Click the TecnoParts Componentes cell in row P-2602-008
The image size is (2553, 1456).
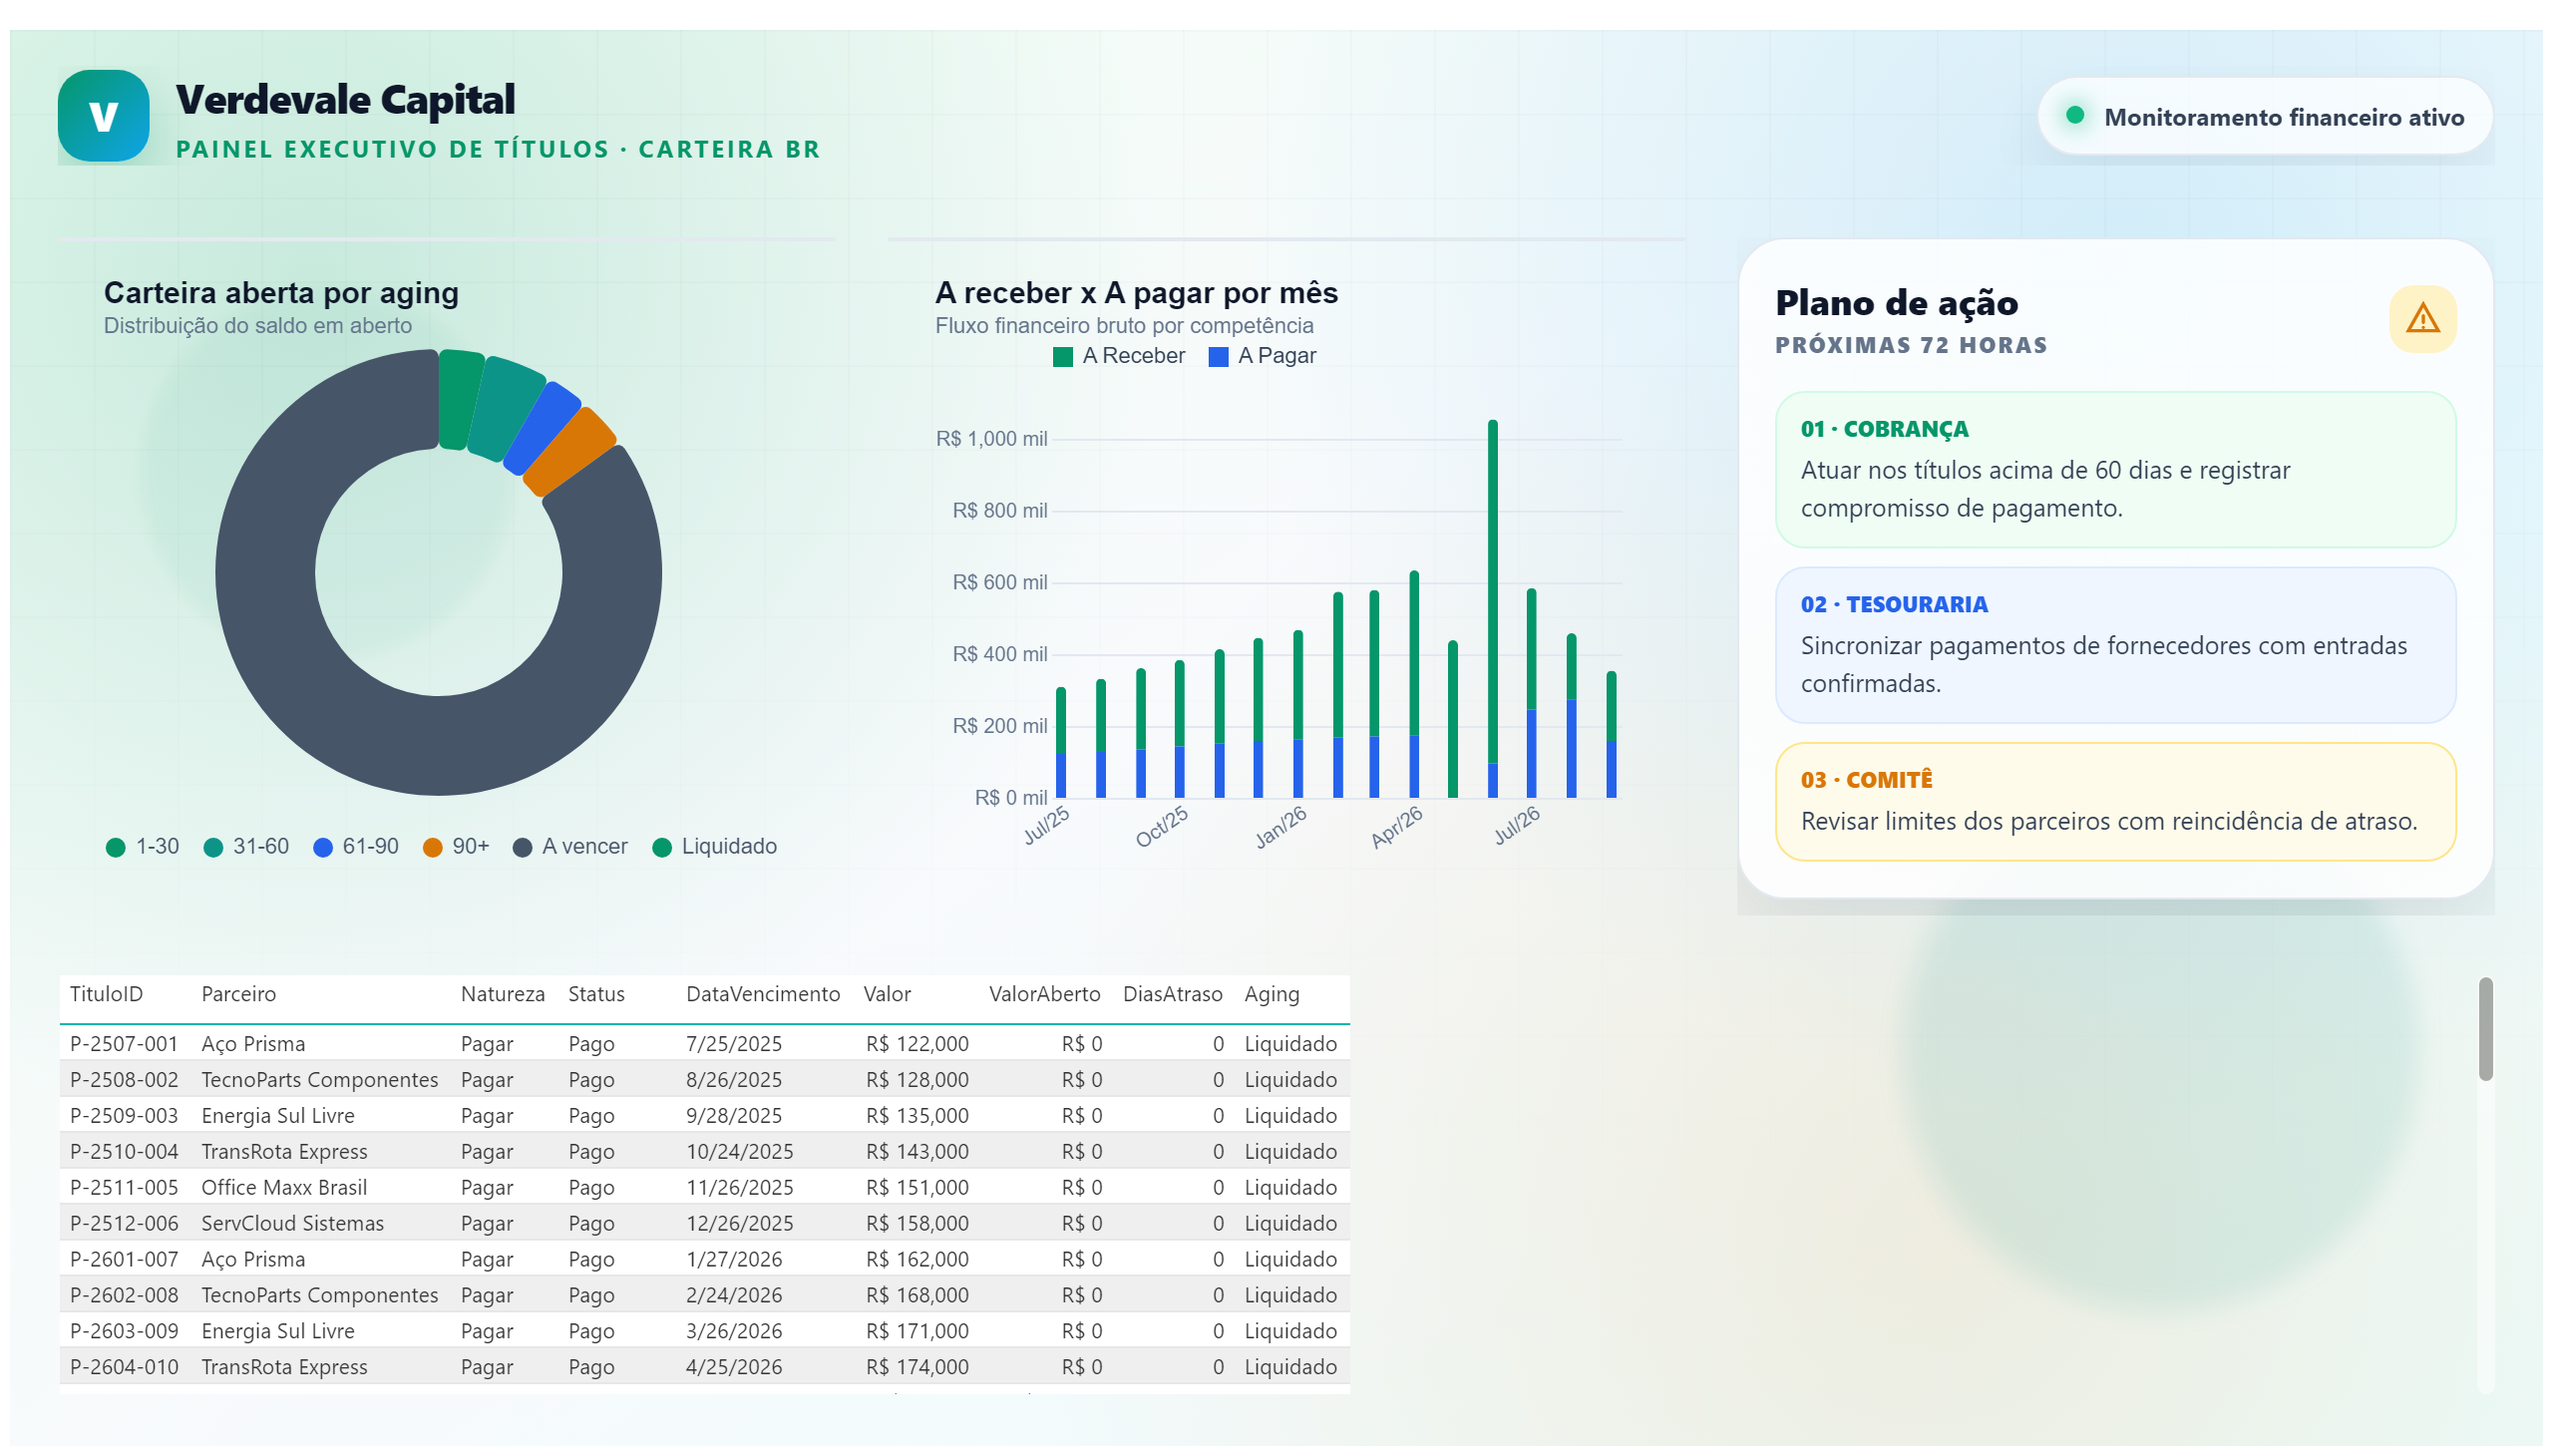coord(319,1296)
